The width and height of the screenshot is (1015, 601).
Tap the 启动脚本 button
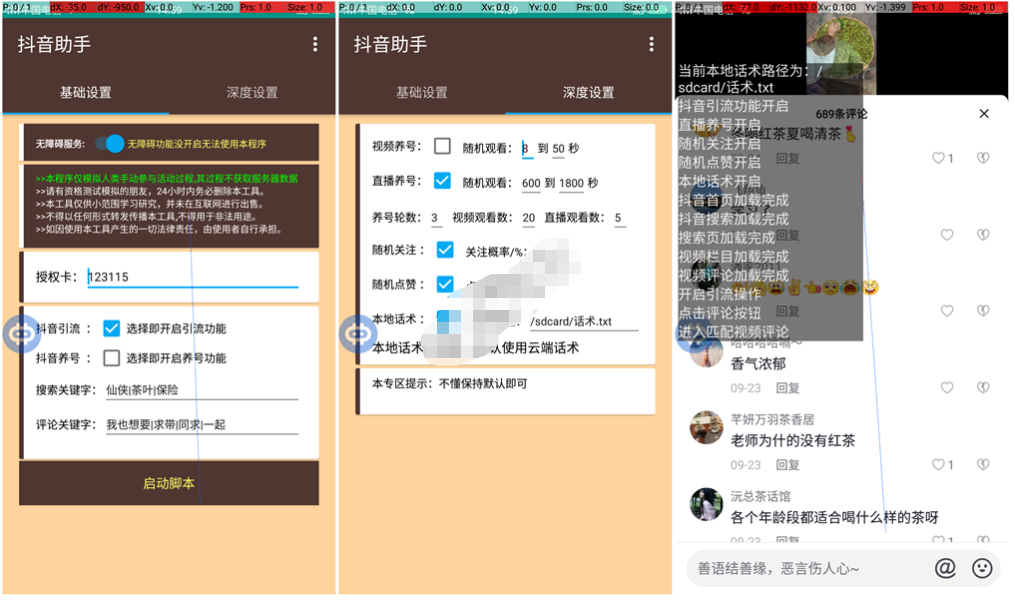coord(169,483)
